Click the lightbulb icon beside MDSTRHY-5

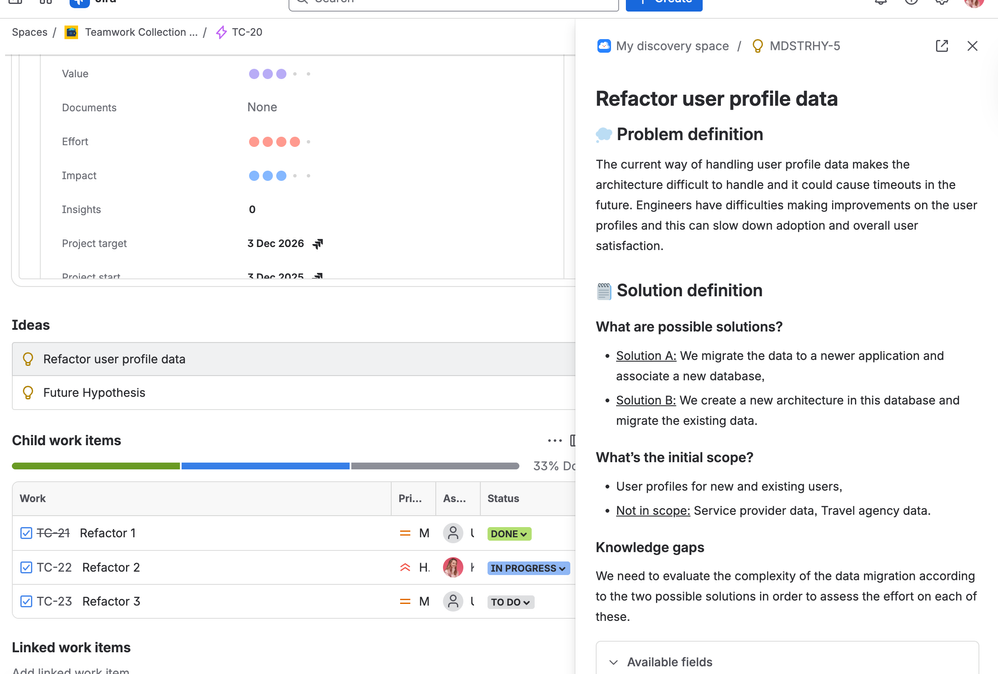[757, 46]
